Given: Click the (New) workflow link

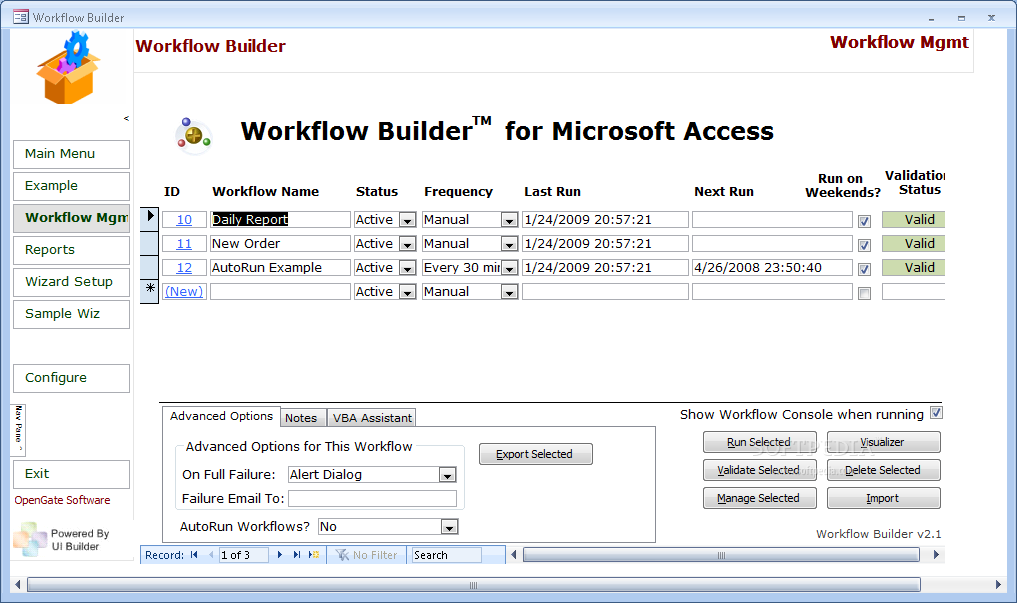Looking at the screenshot, I should coord(184,292).
